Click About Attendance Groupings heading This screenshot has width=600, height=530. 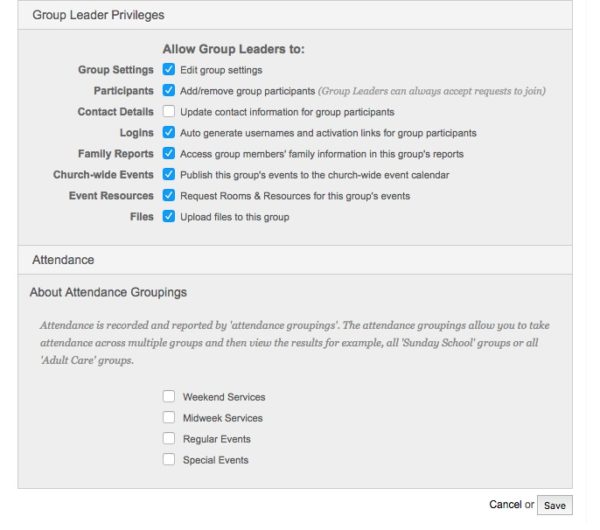(x=109, y=292)
